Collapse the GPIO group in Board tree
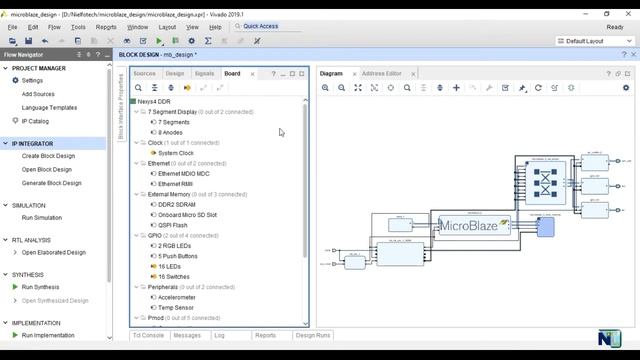This screenshot has width=640, height=360. point(137,236)
